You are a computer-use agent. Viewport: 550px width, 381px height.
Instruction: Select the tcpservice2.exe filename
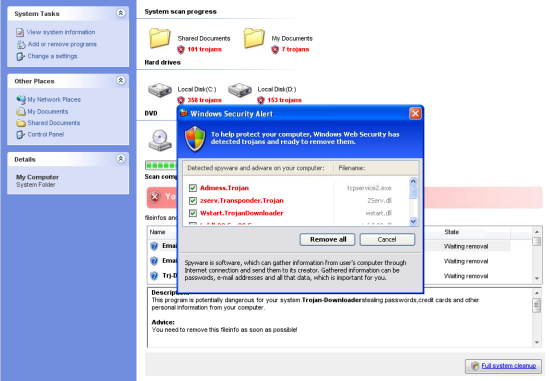[369, 188]
